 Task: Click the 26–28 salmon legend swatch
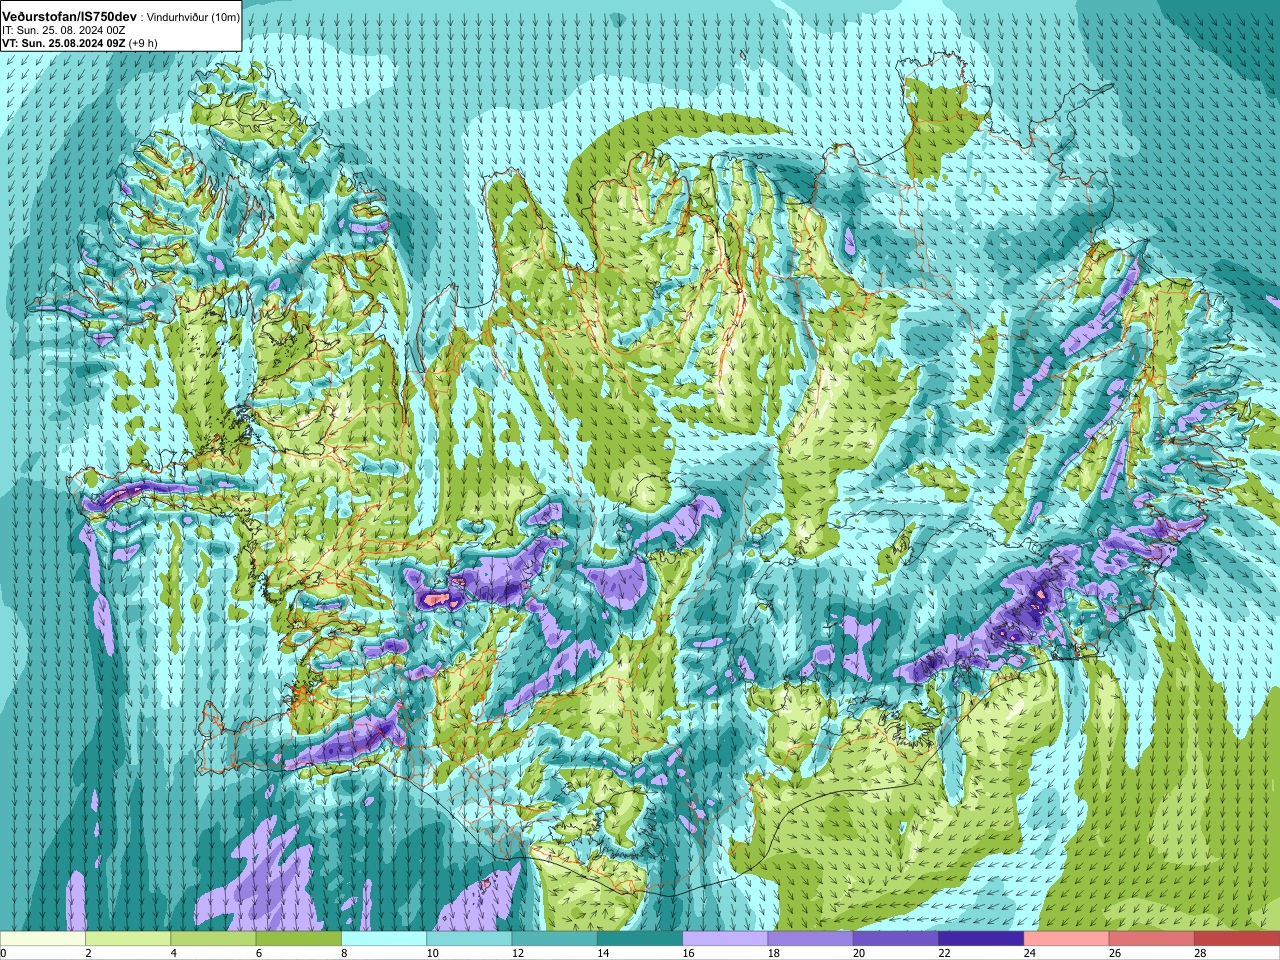[x=1152, y=939]
